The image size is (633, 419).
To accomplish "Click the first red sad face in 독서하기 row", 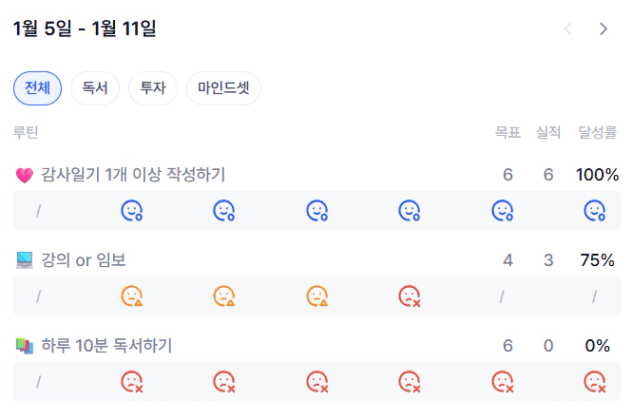I will click(132, 381).
